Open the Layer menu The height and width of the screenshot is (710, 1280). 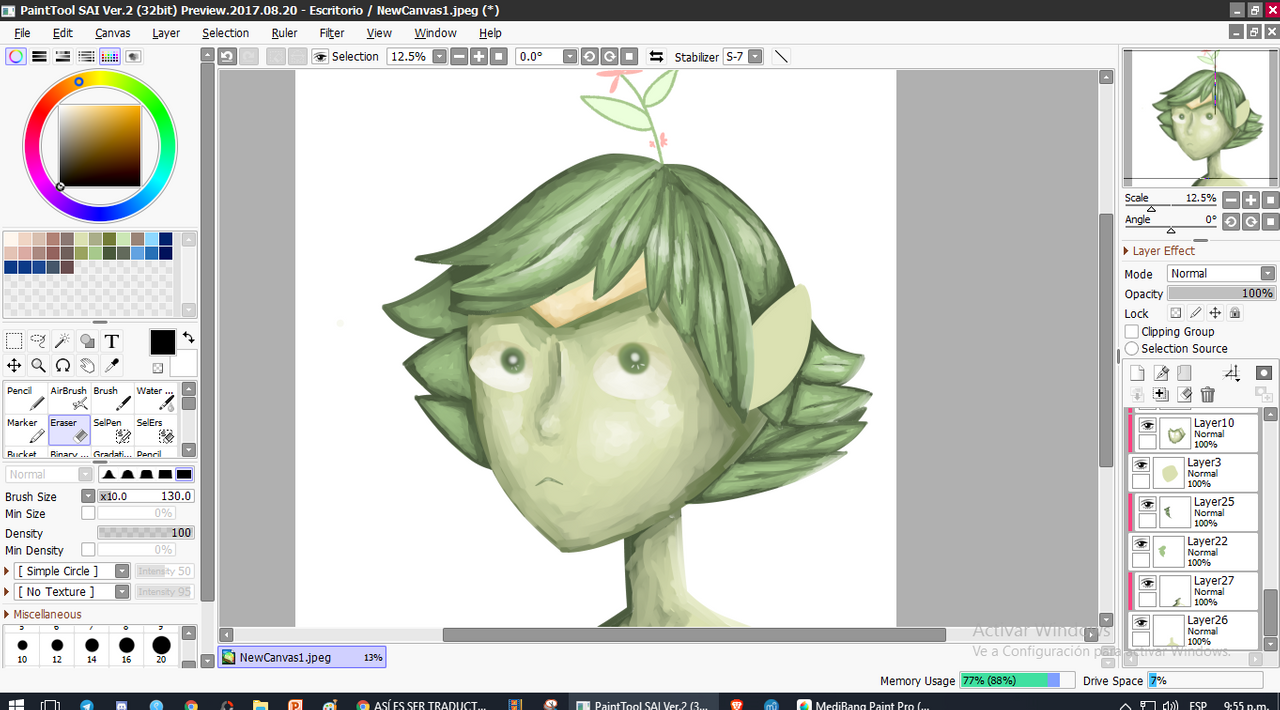click(x=166, y=33)
